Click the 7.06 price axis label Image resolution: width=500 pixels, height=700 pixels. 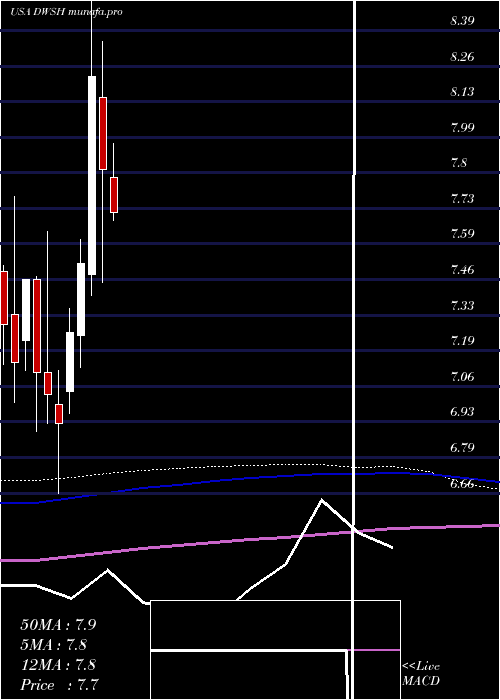pos(462,377)
